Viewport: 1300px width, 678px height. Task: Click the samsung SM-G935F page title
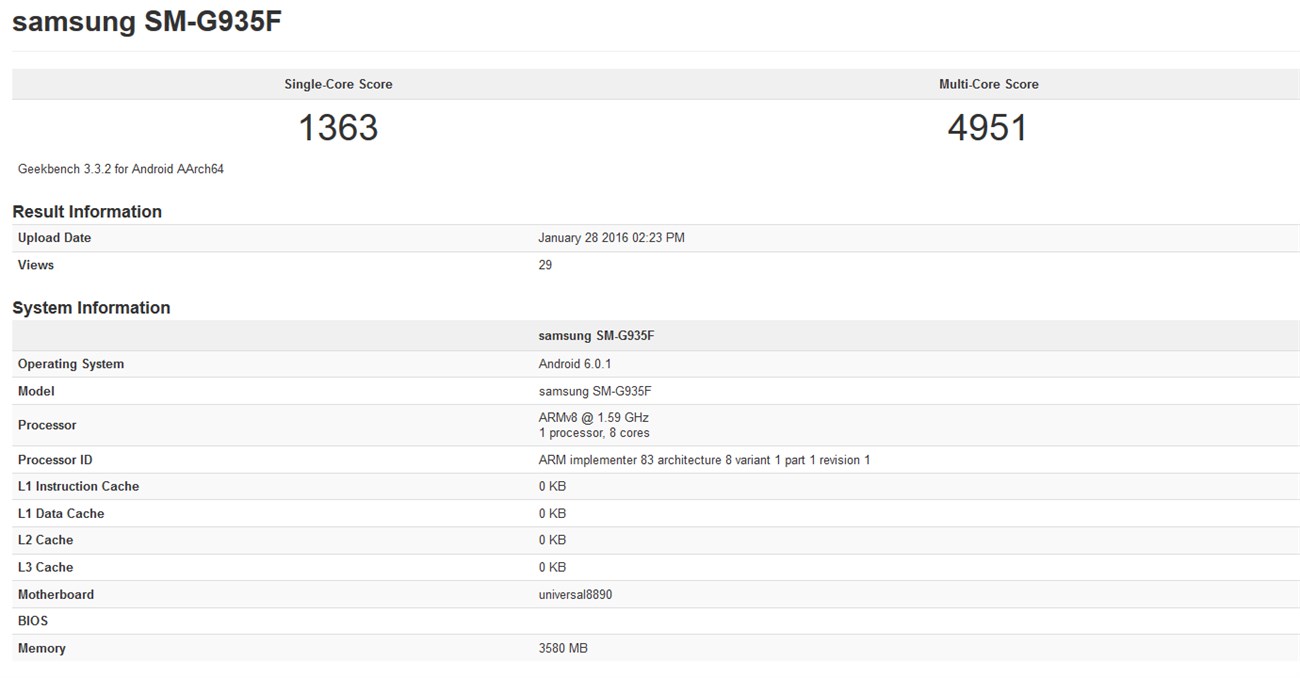(x=146, y=22)
